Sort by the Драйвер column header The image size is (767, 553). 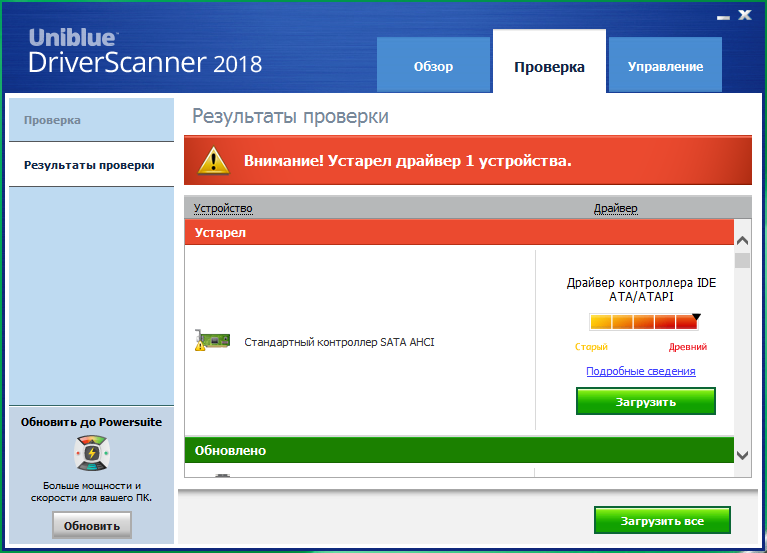[x=615, y=208]
